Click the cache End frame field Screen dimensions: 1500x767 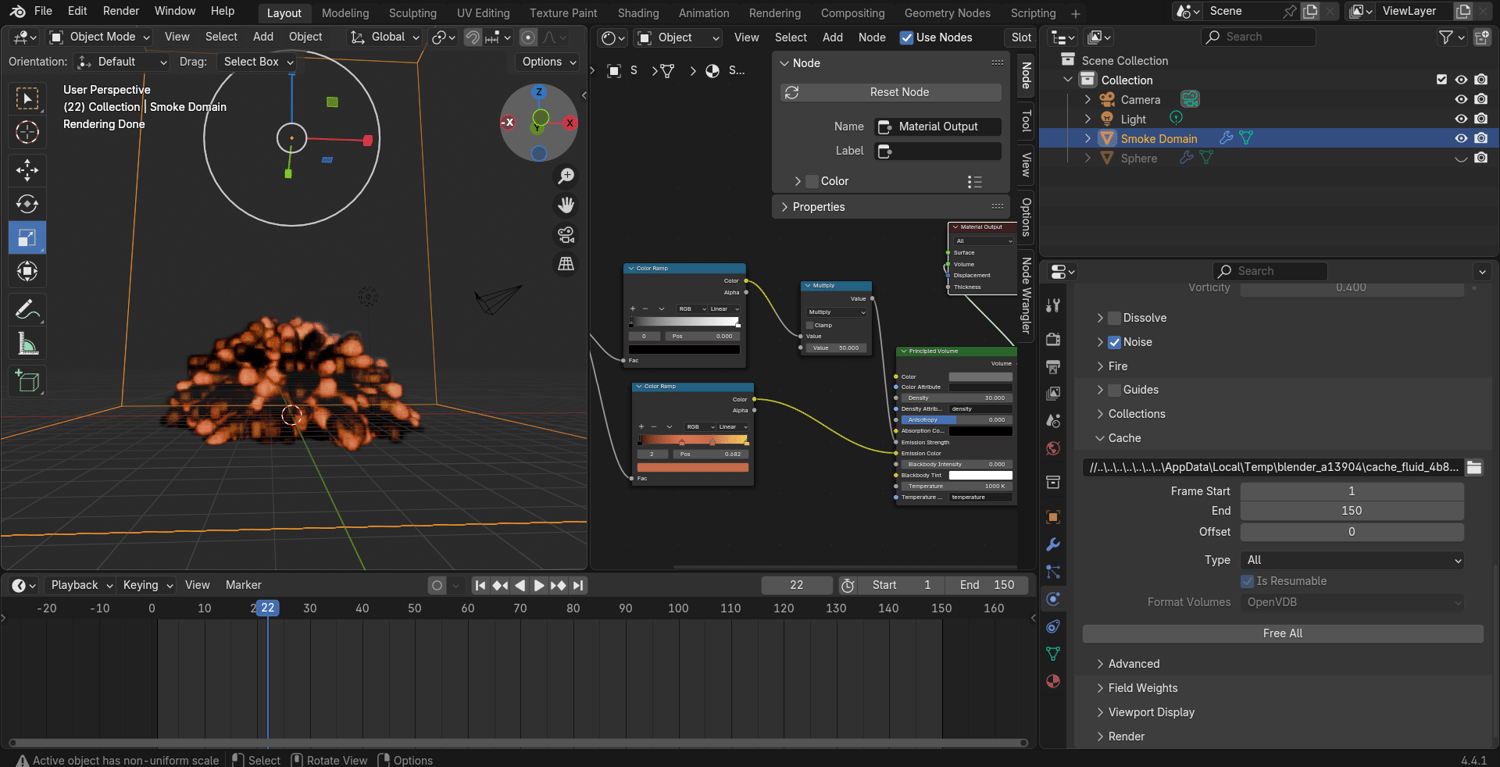click(1351, 511)
